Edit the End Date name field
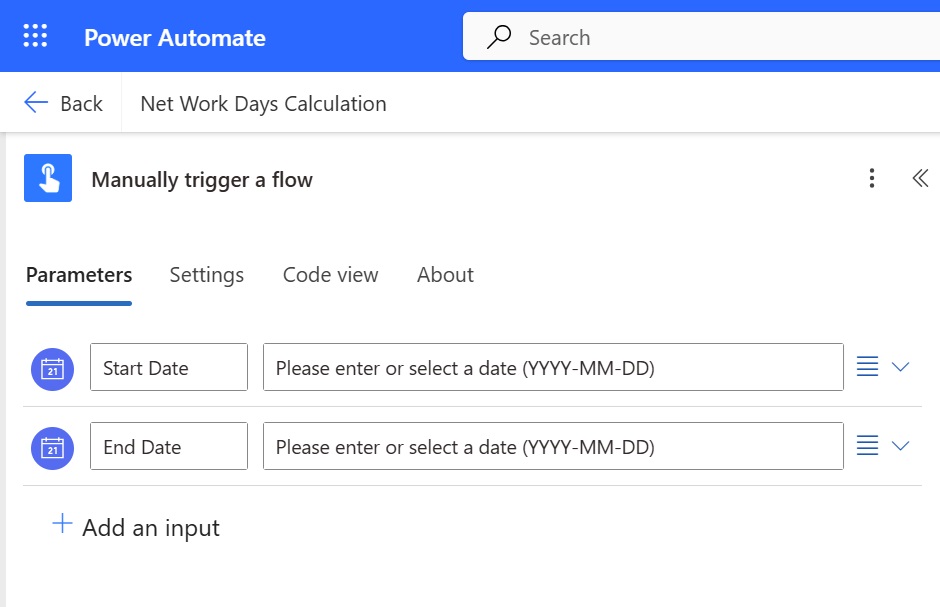Screen dimensions: 940x607 tap(169, 446)
